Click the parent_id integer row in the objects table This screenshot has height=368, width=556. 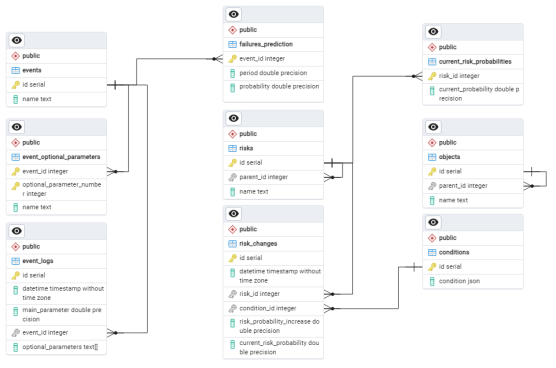coord(473,186)
